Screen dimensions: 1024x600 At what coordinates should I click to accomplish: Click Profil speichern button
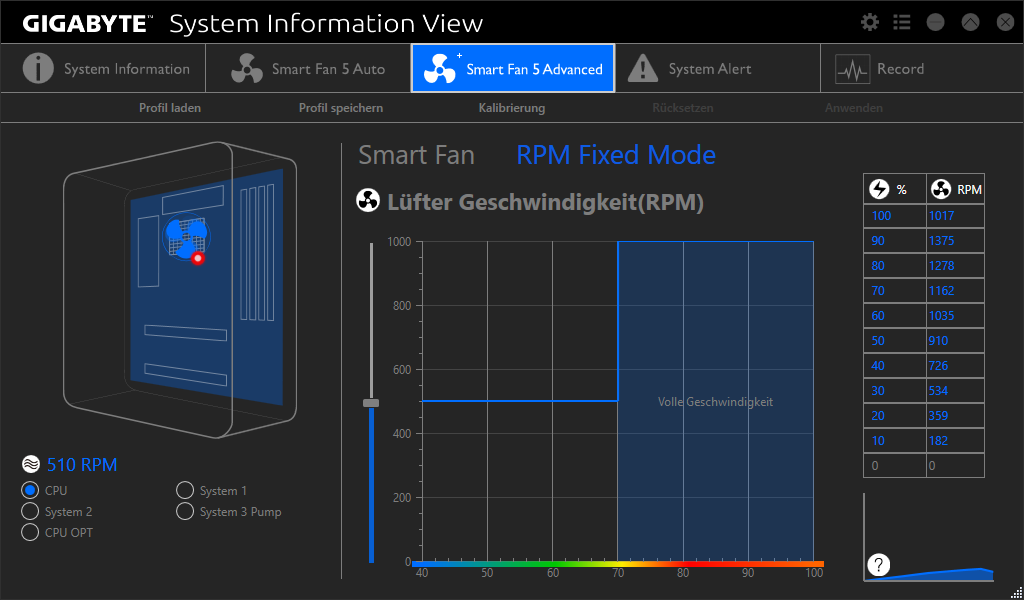(341, 108)
